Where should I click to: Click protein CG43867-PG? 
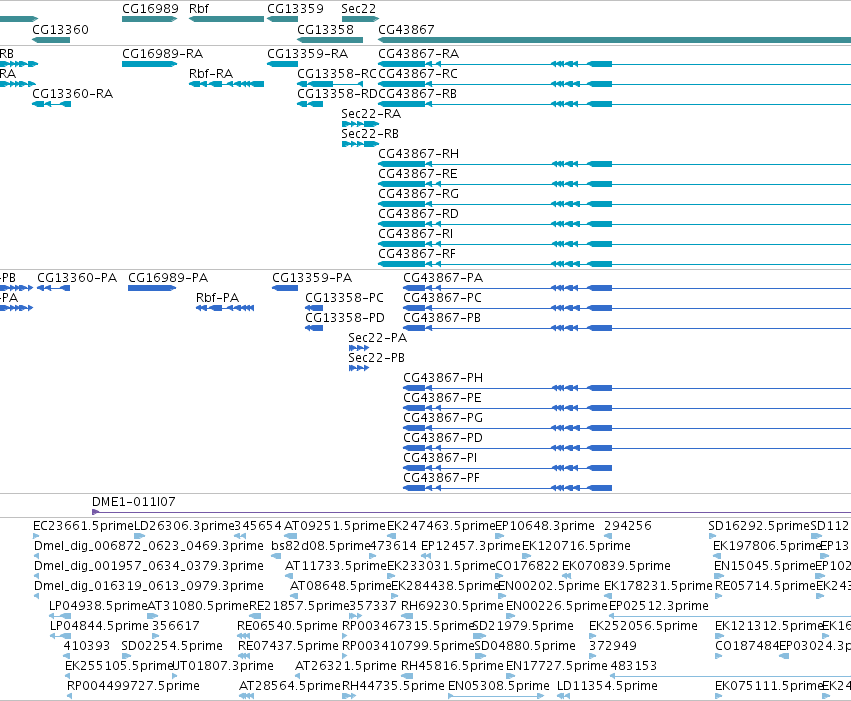[x=443, y=418]
